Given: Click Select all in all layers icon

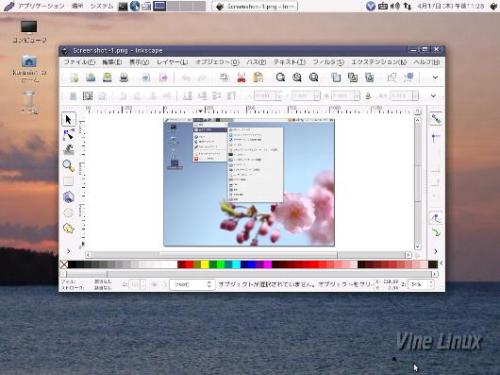Looking at the screenshot, I should (88, 96).
